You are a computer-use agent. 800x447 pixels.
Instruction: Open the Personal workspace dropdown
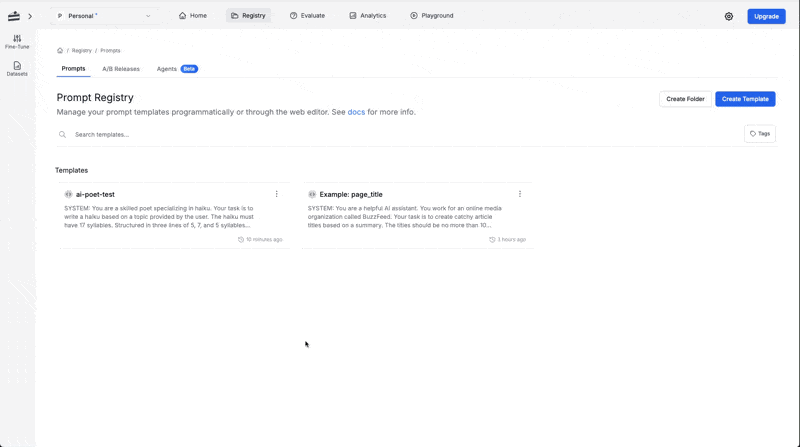[104, 16]
